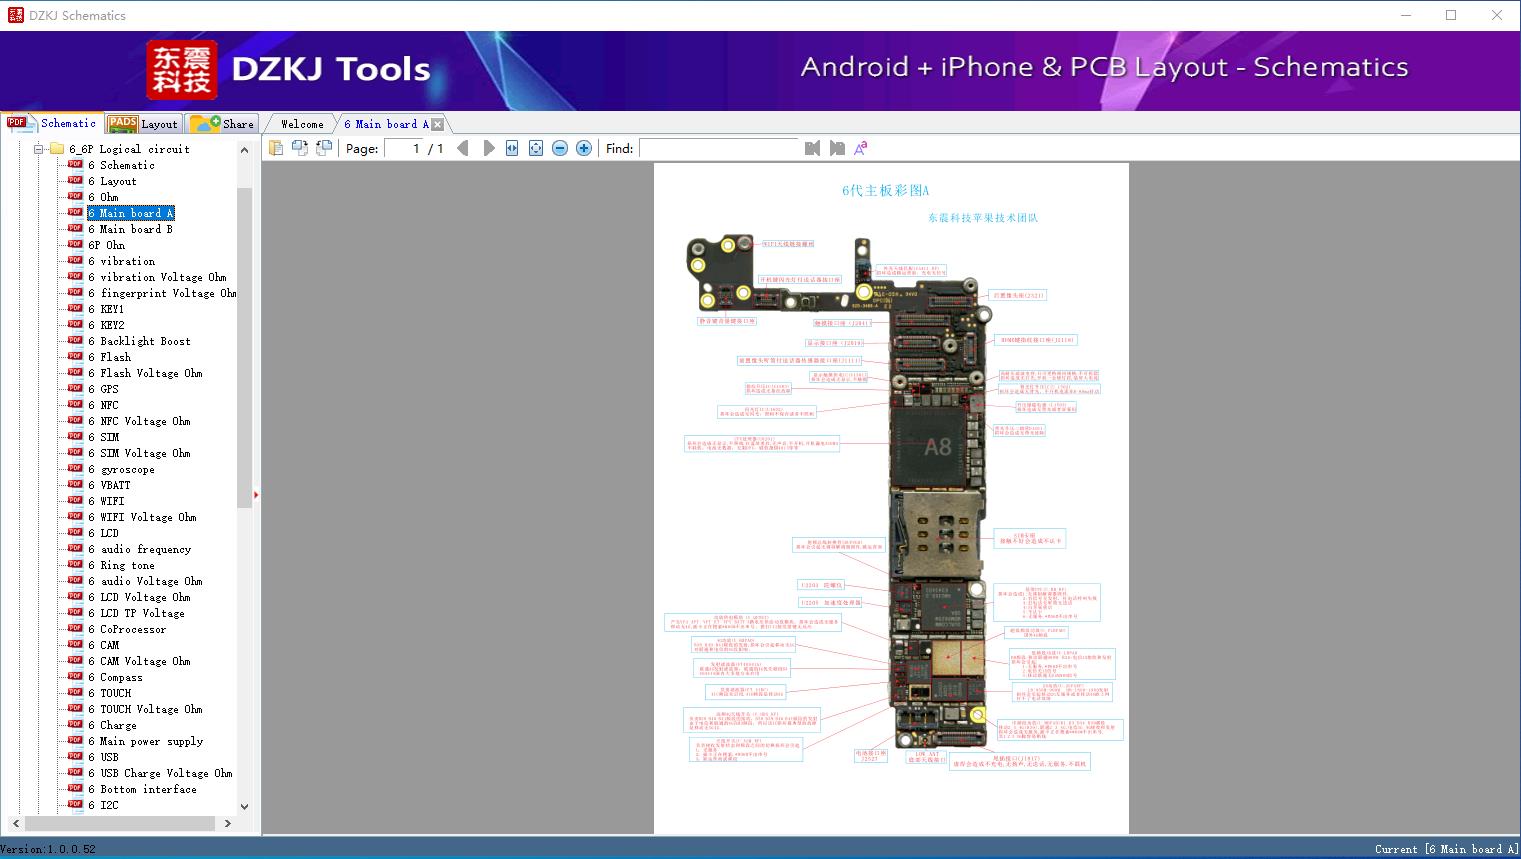Screen dimensions: 1521x859
Task: Fit the page to width
Action: tap(512, 148)
